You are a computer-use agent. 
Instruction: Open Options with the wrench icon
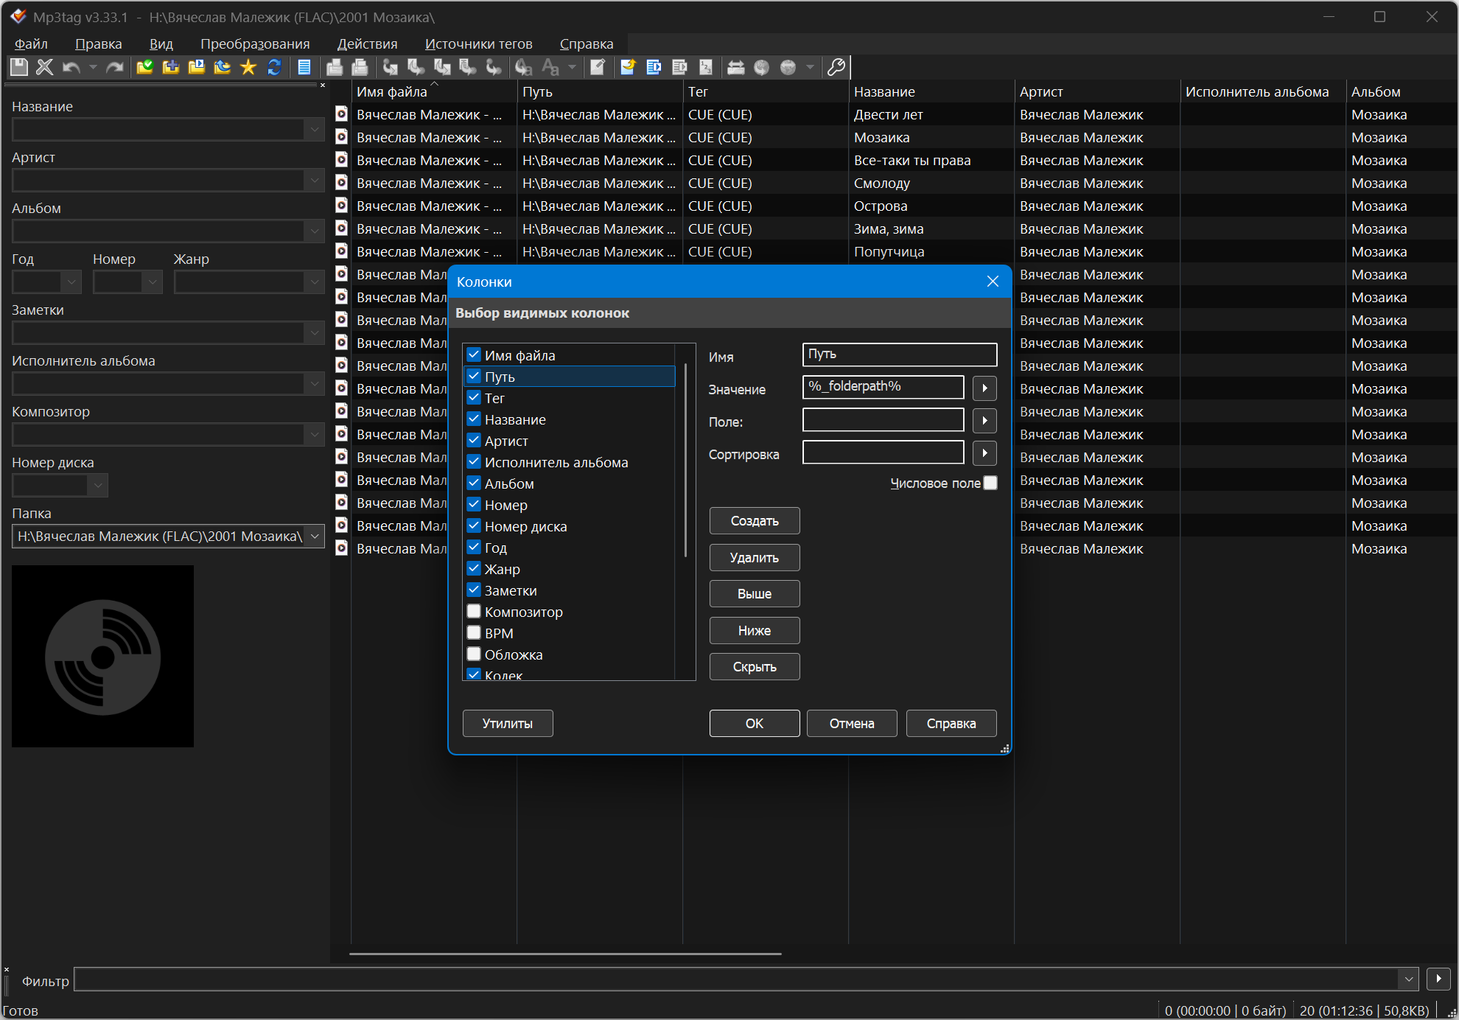[837, 67]
